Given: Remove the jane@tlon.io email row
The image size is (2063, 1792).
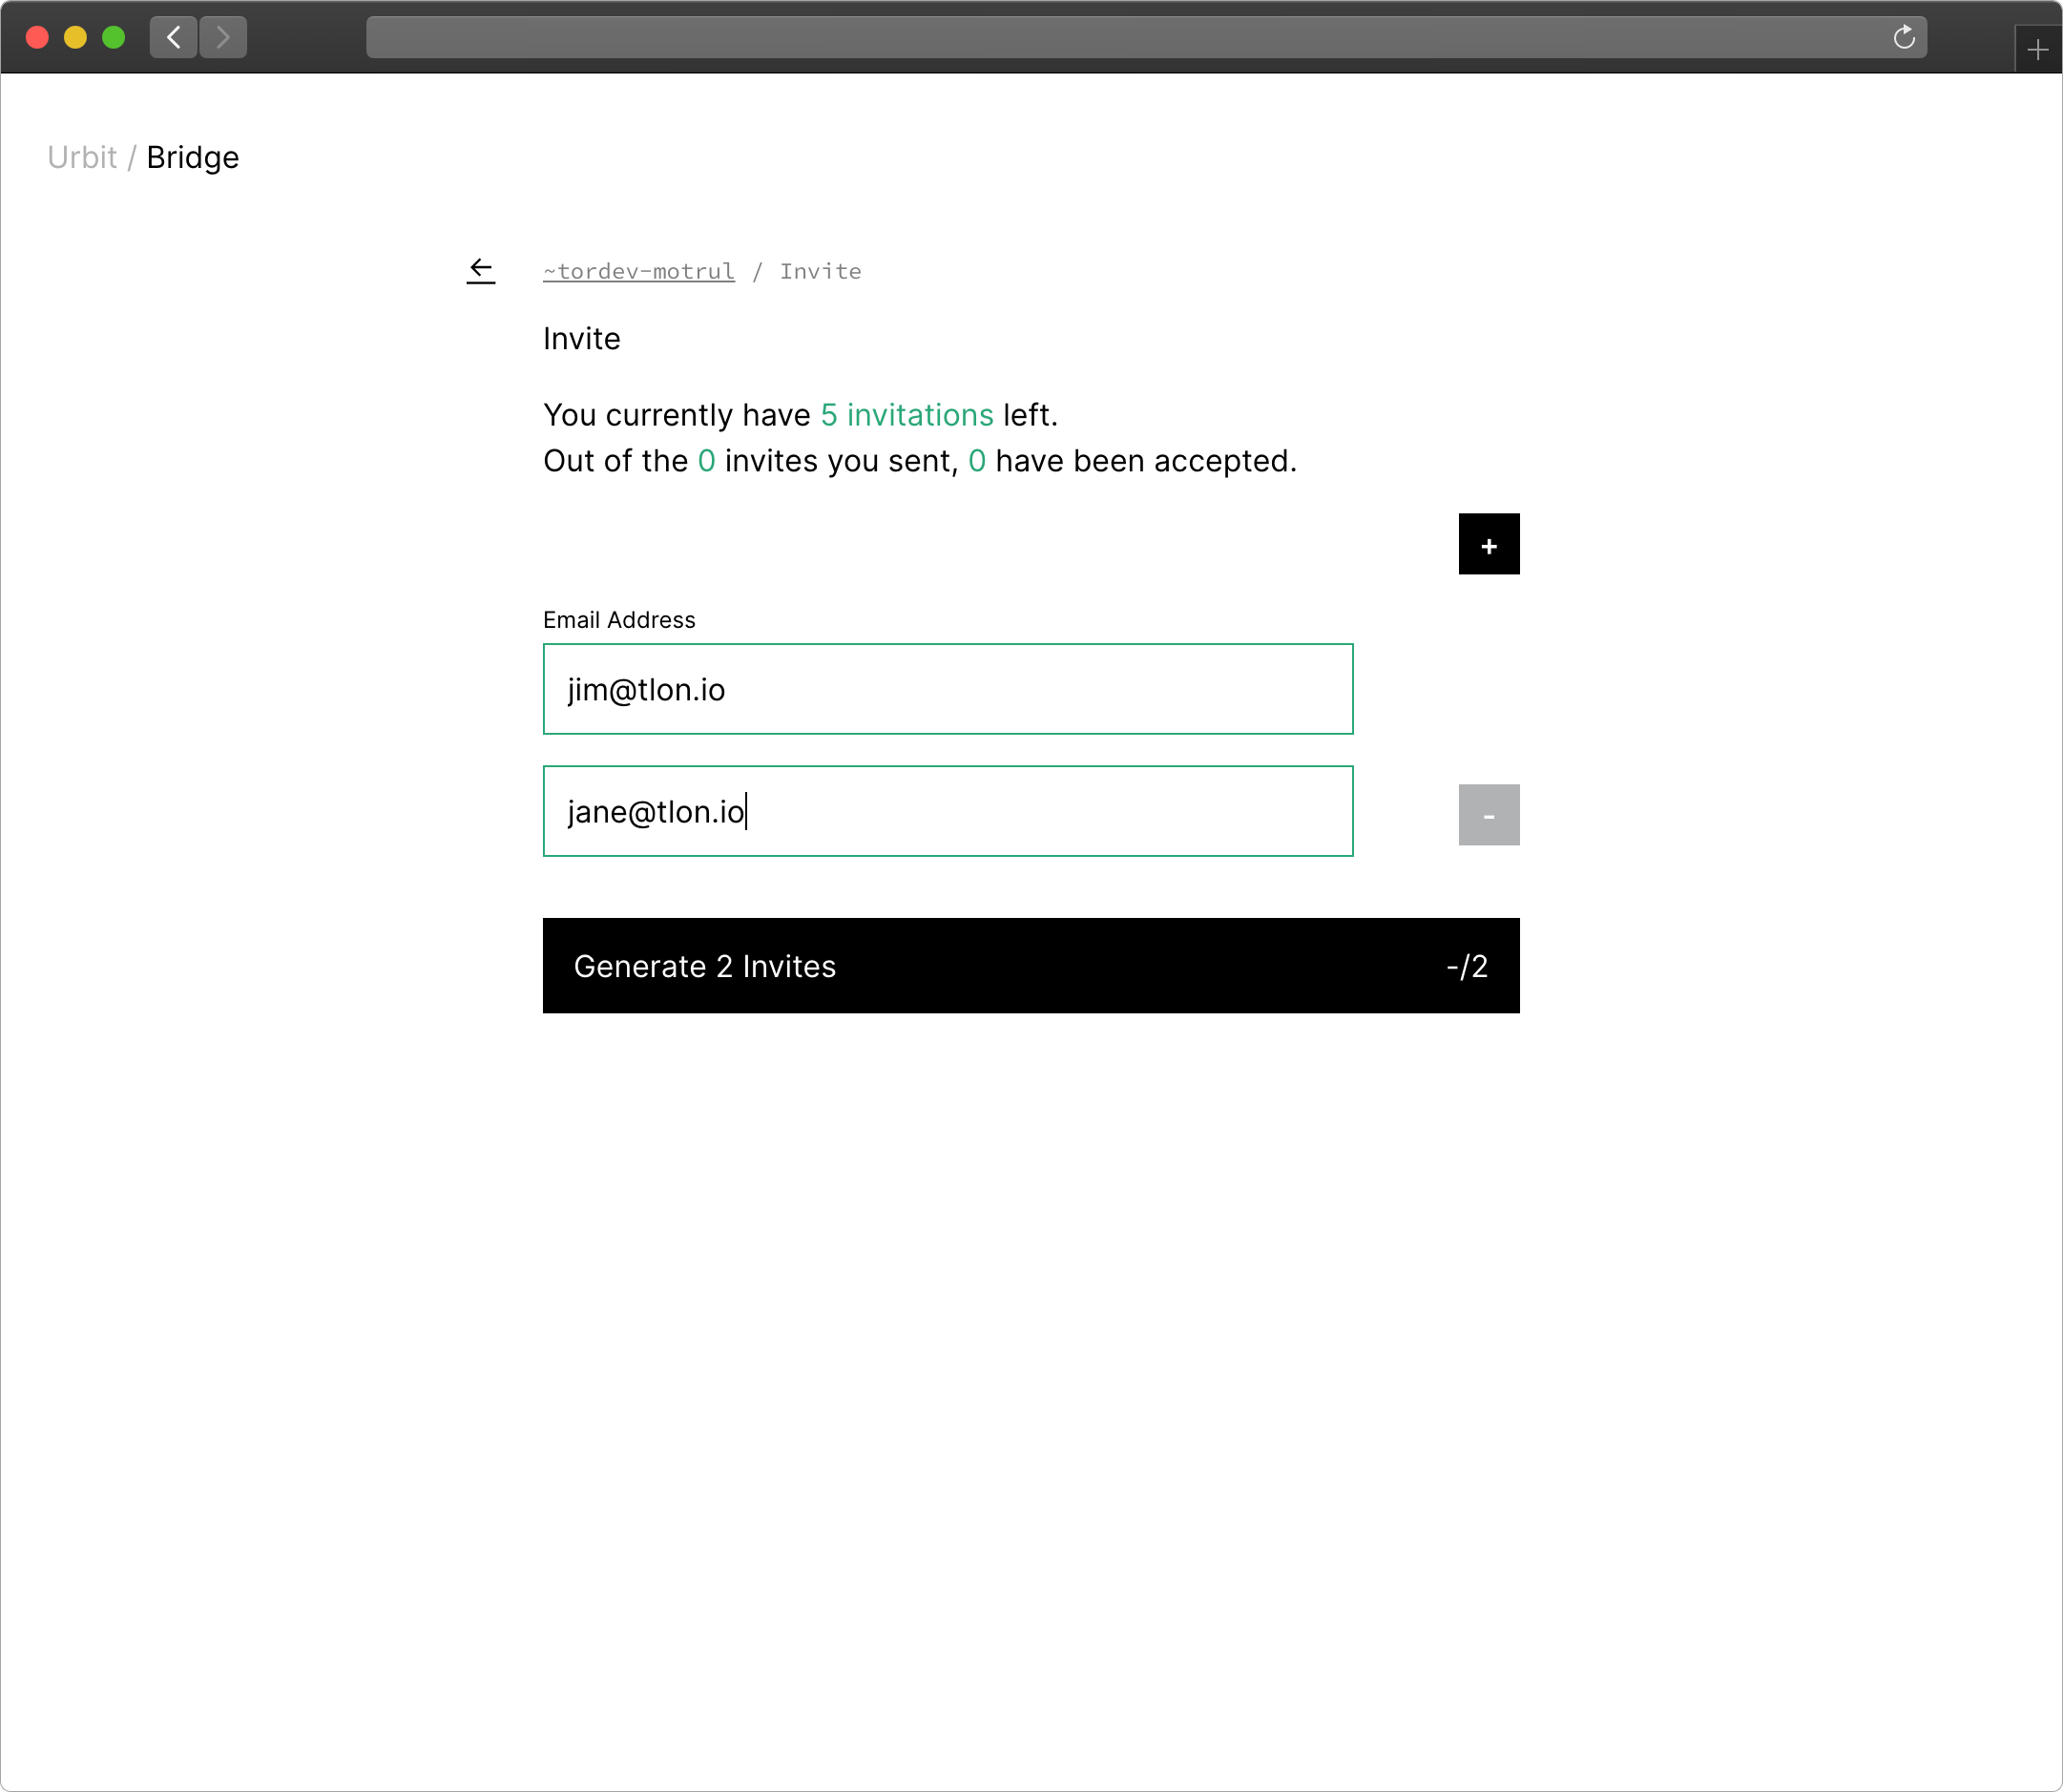Looking at the screenshot, I should (1488, 815).
